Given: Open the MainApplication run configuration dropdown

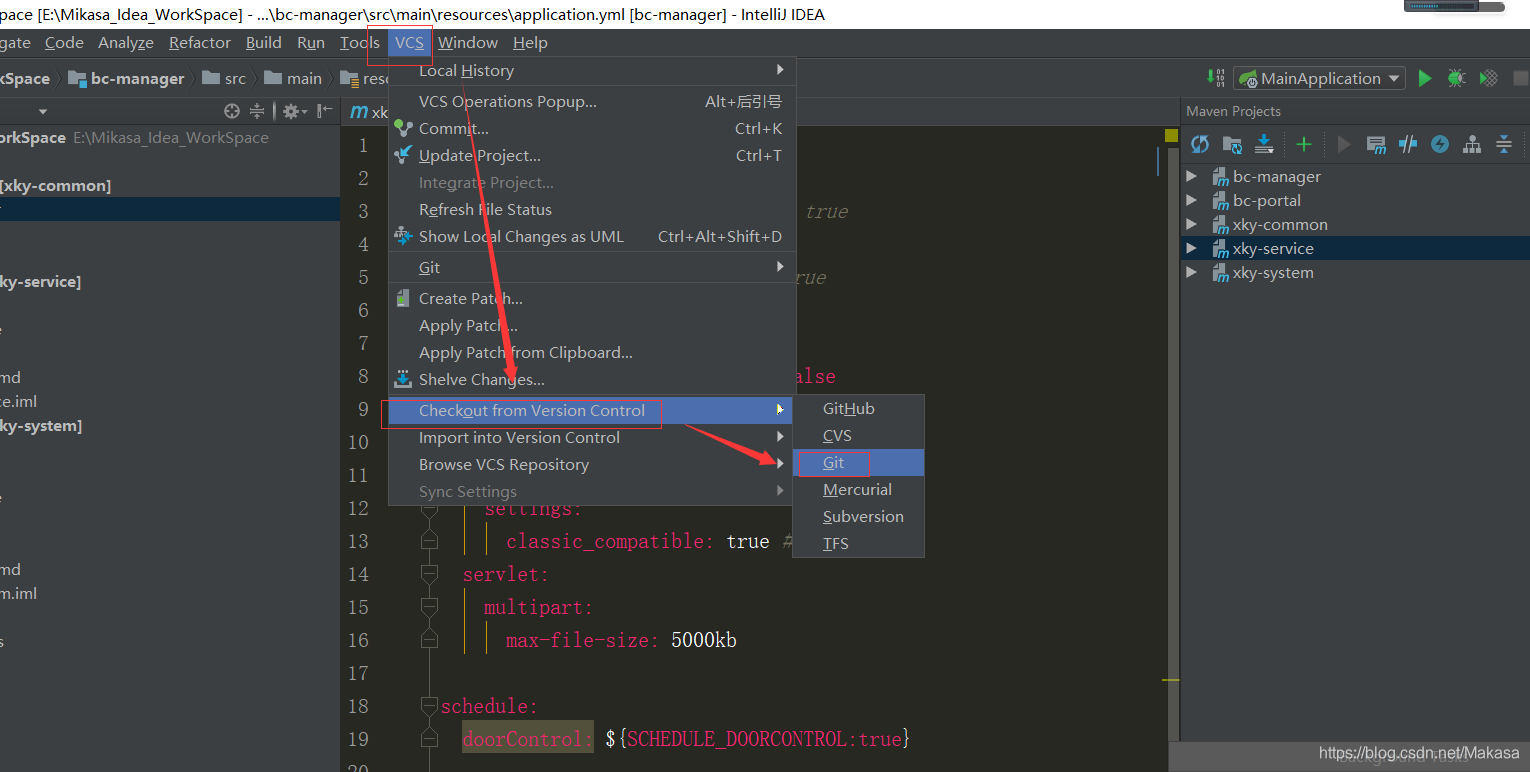Looking at the screenshot, I should click(x=1320, y=78).
